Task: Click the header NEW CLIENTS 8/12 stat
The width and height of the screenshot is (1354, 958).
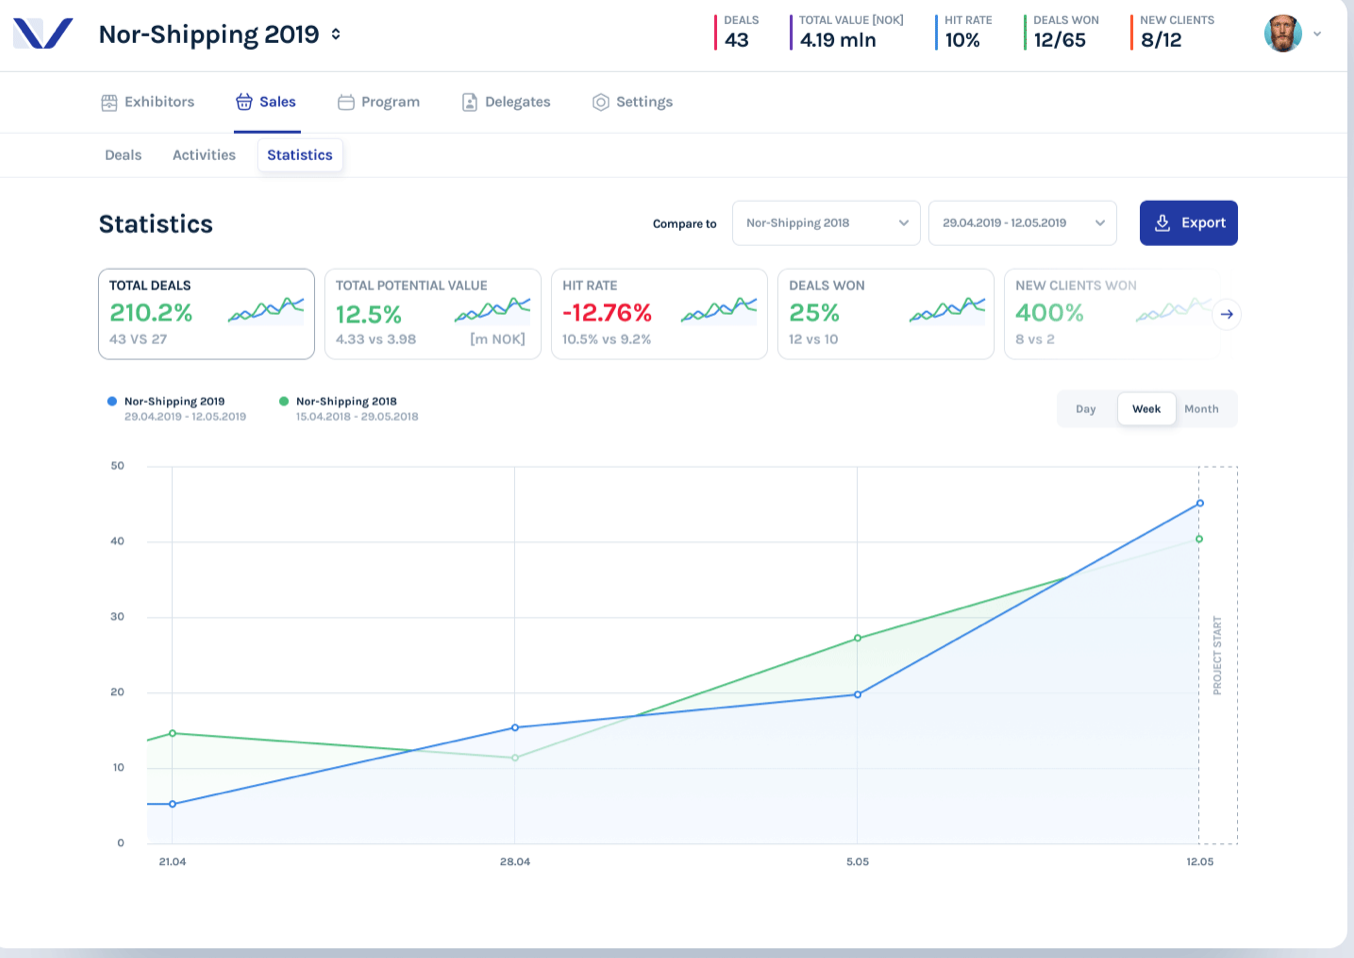Action: click(x=1174, y=32)
